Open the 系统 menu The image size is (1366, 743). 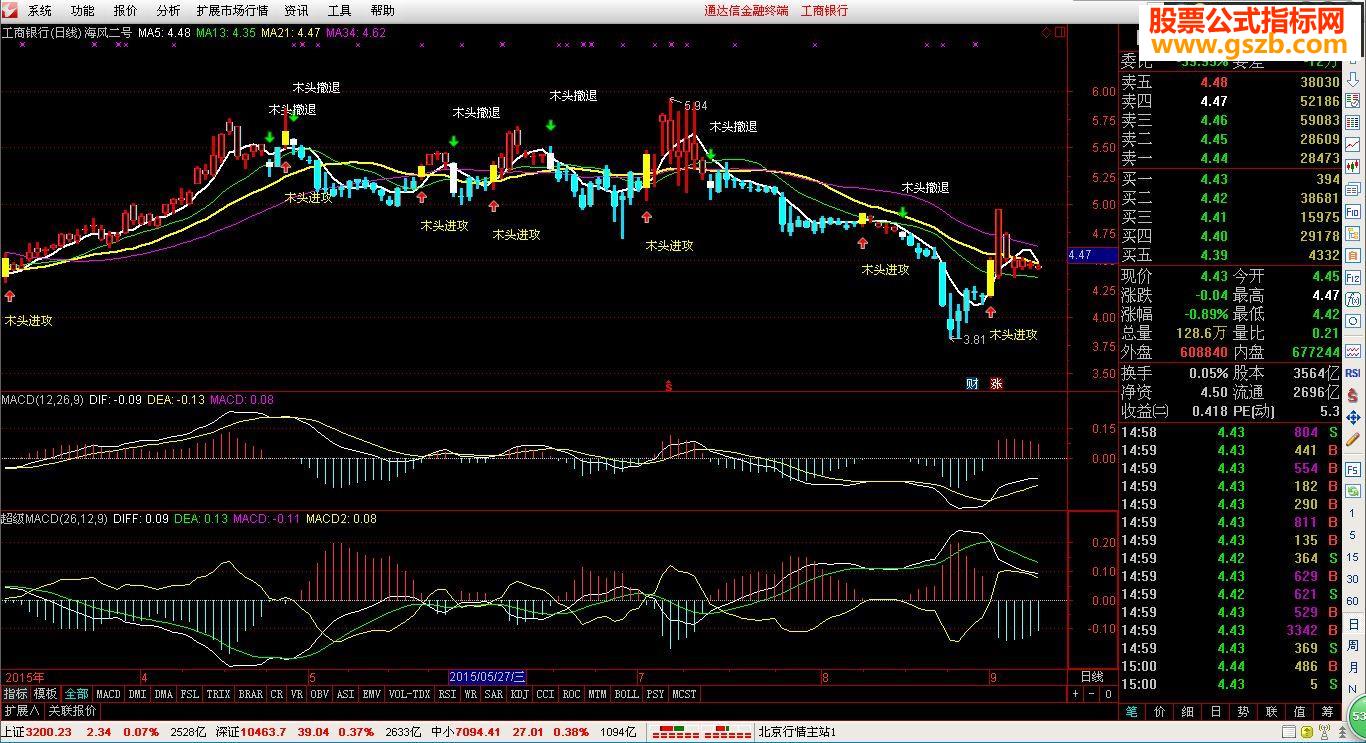tap(40, 10)
